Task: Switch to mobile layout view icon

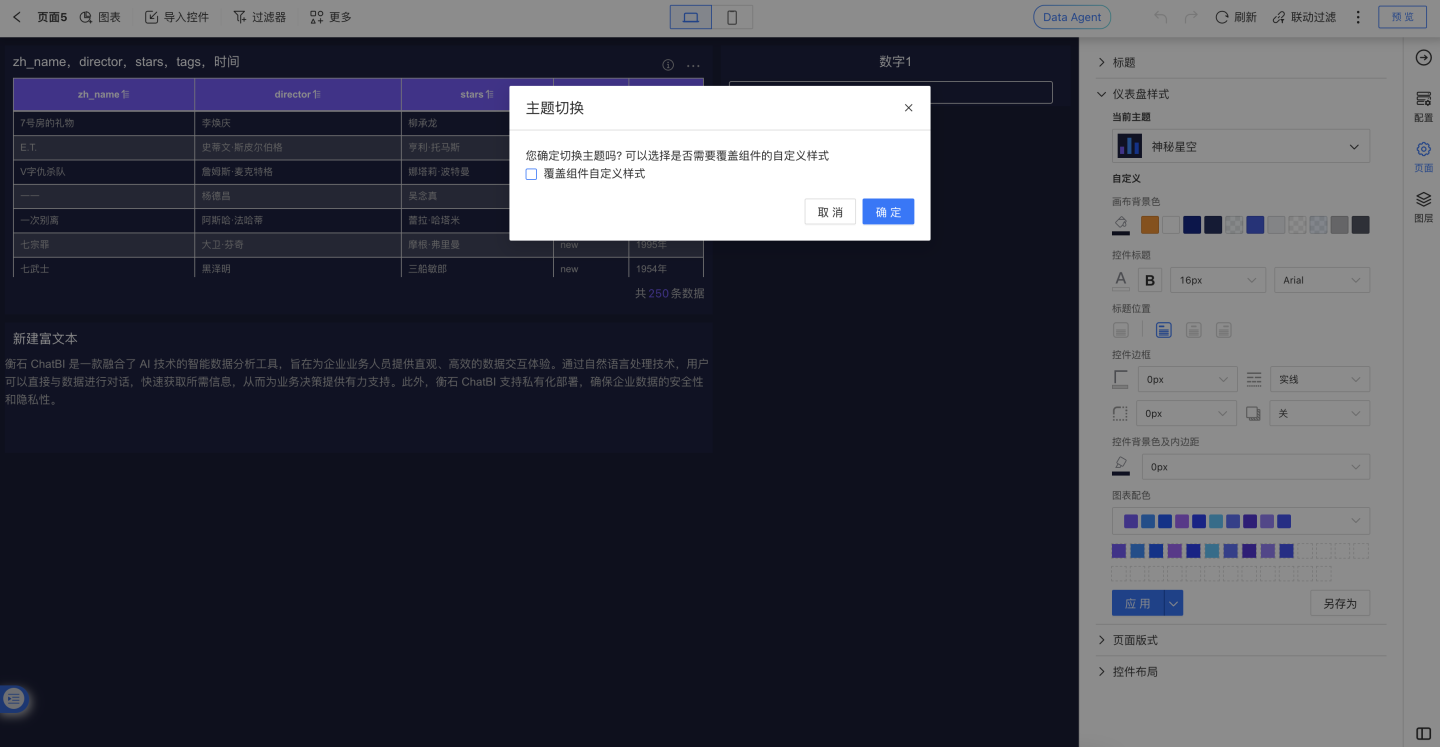Action: [732, 17]
